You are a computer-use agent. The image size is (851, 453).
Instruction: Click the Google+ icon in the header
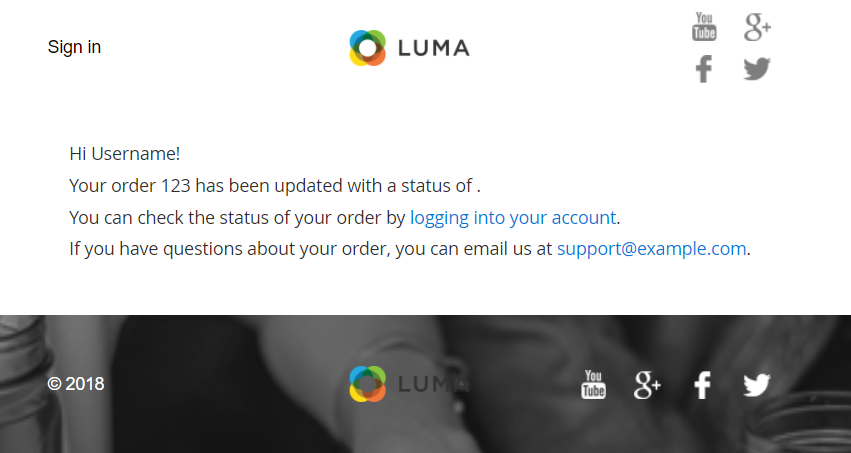(757, 27)
